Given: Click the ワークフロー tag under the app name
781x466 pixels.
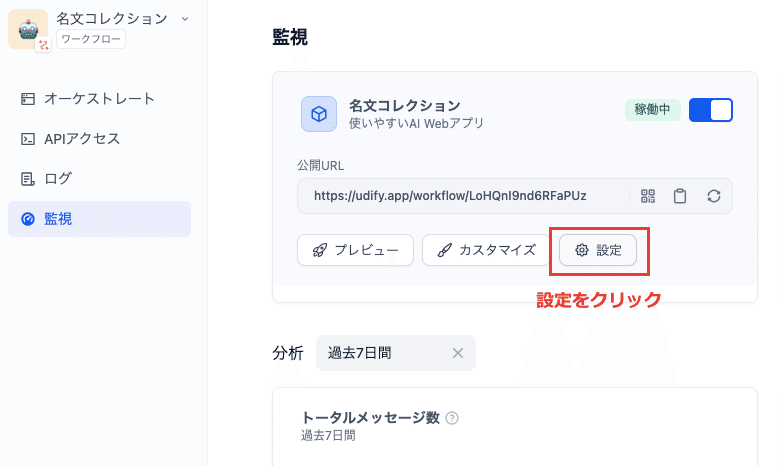Looking at the screenshot, I should 91,39.
